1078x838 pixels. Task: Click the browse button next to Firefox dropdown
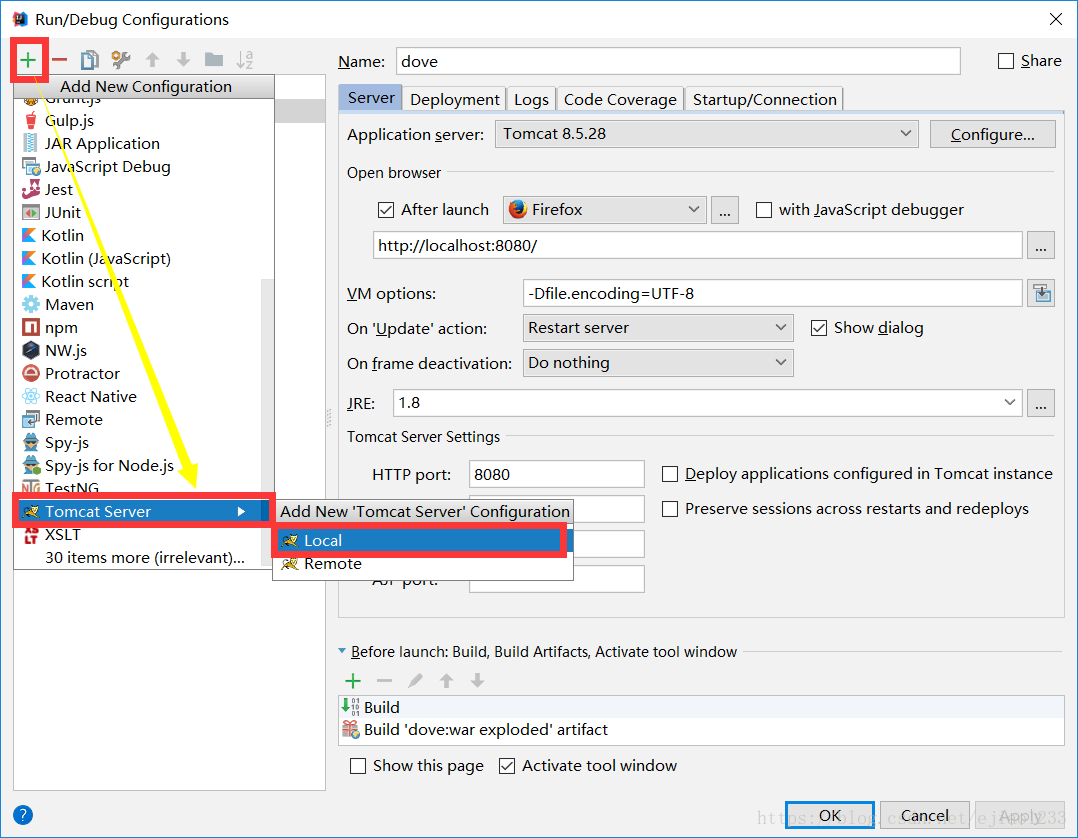click(x=725, y=210)
